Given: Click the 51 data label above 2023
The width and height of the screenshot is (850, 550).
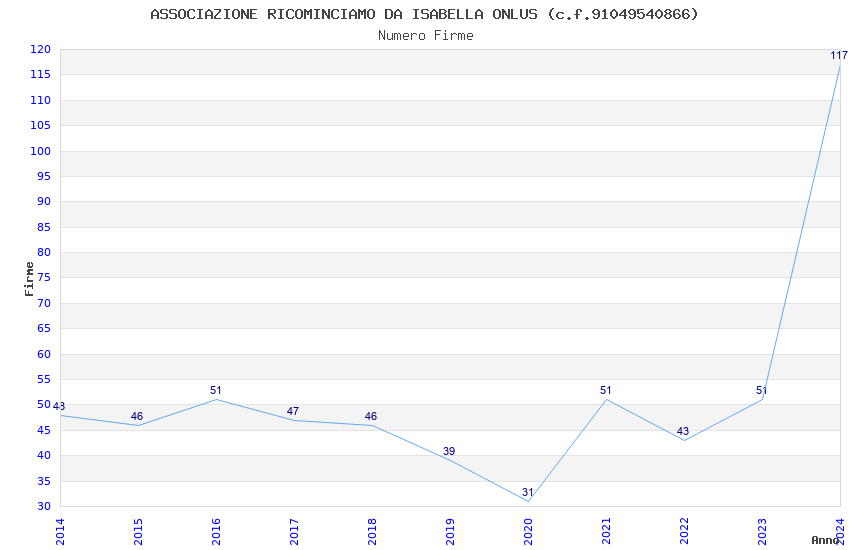Looking at the screenshot, I should click(x=762, y=390).
